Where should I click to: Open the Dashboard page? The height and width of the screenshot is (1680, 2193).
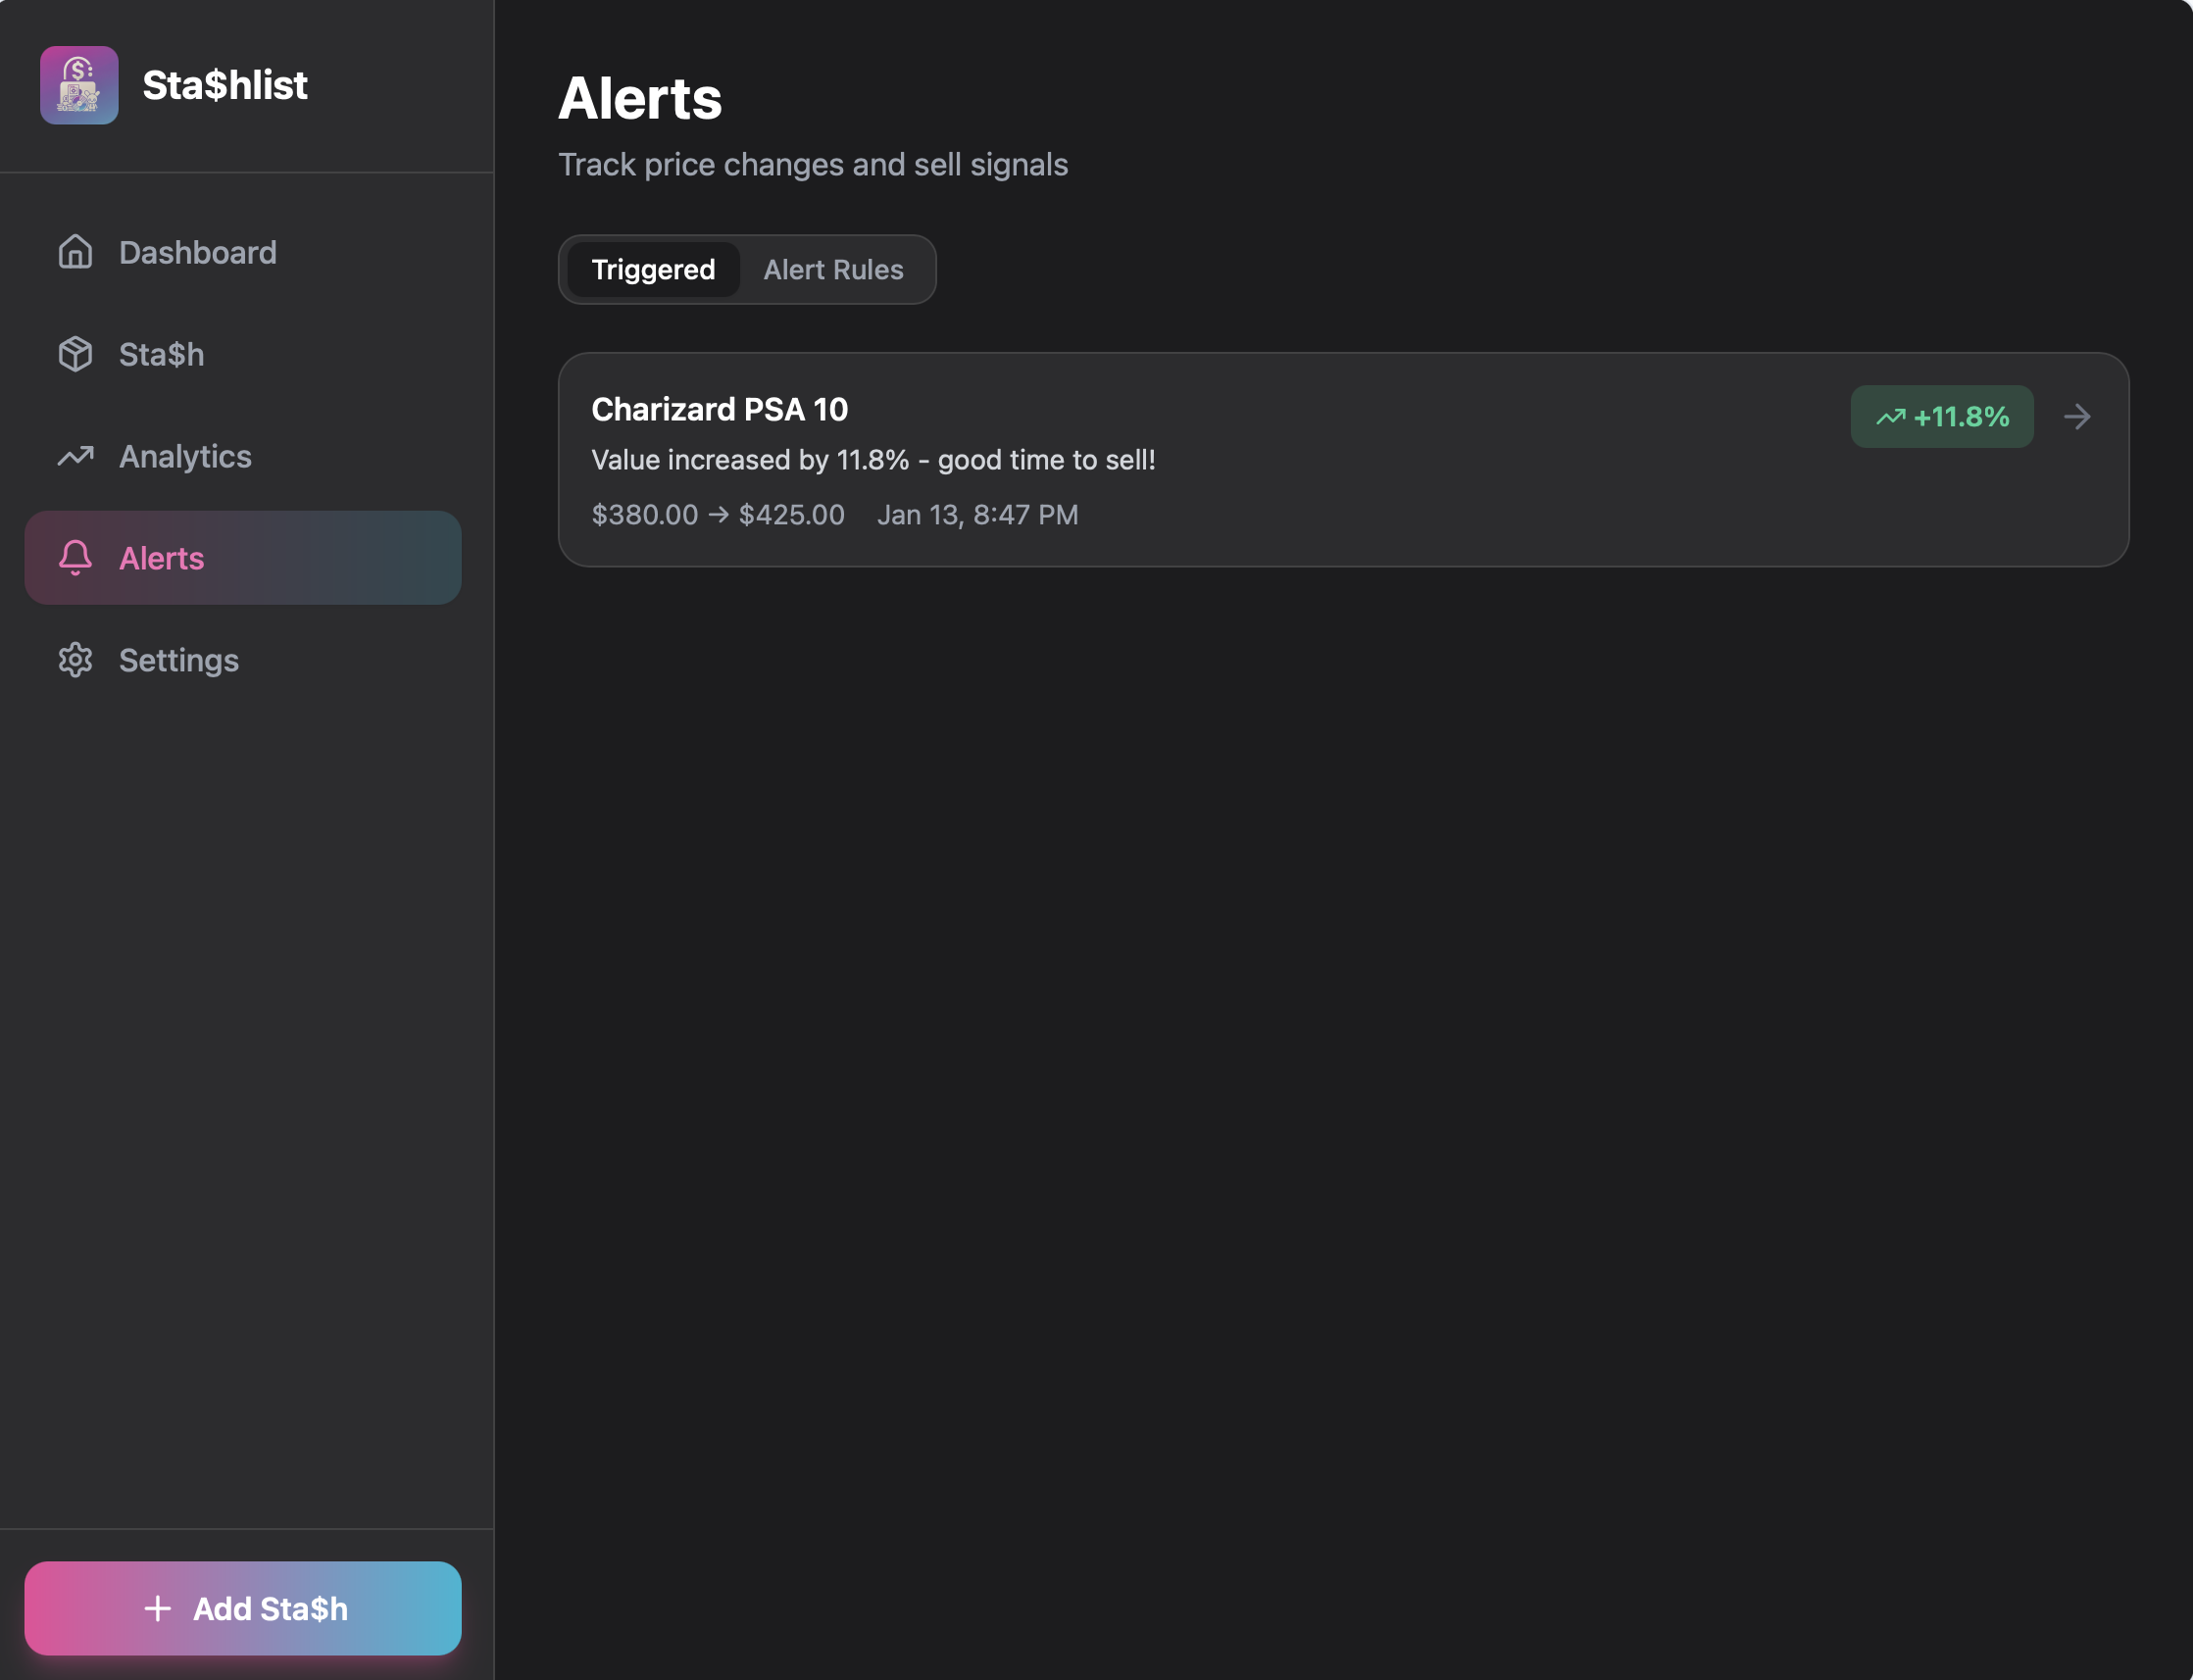coord(198,252)
